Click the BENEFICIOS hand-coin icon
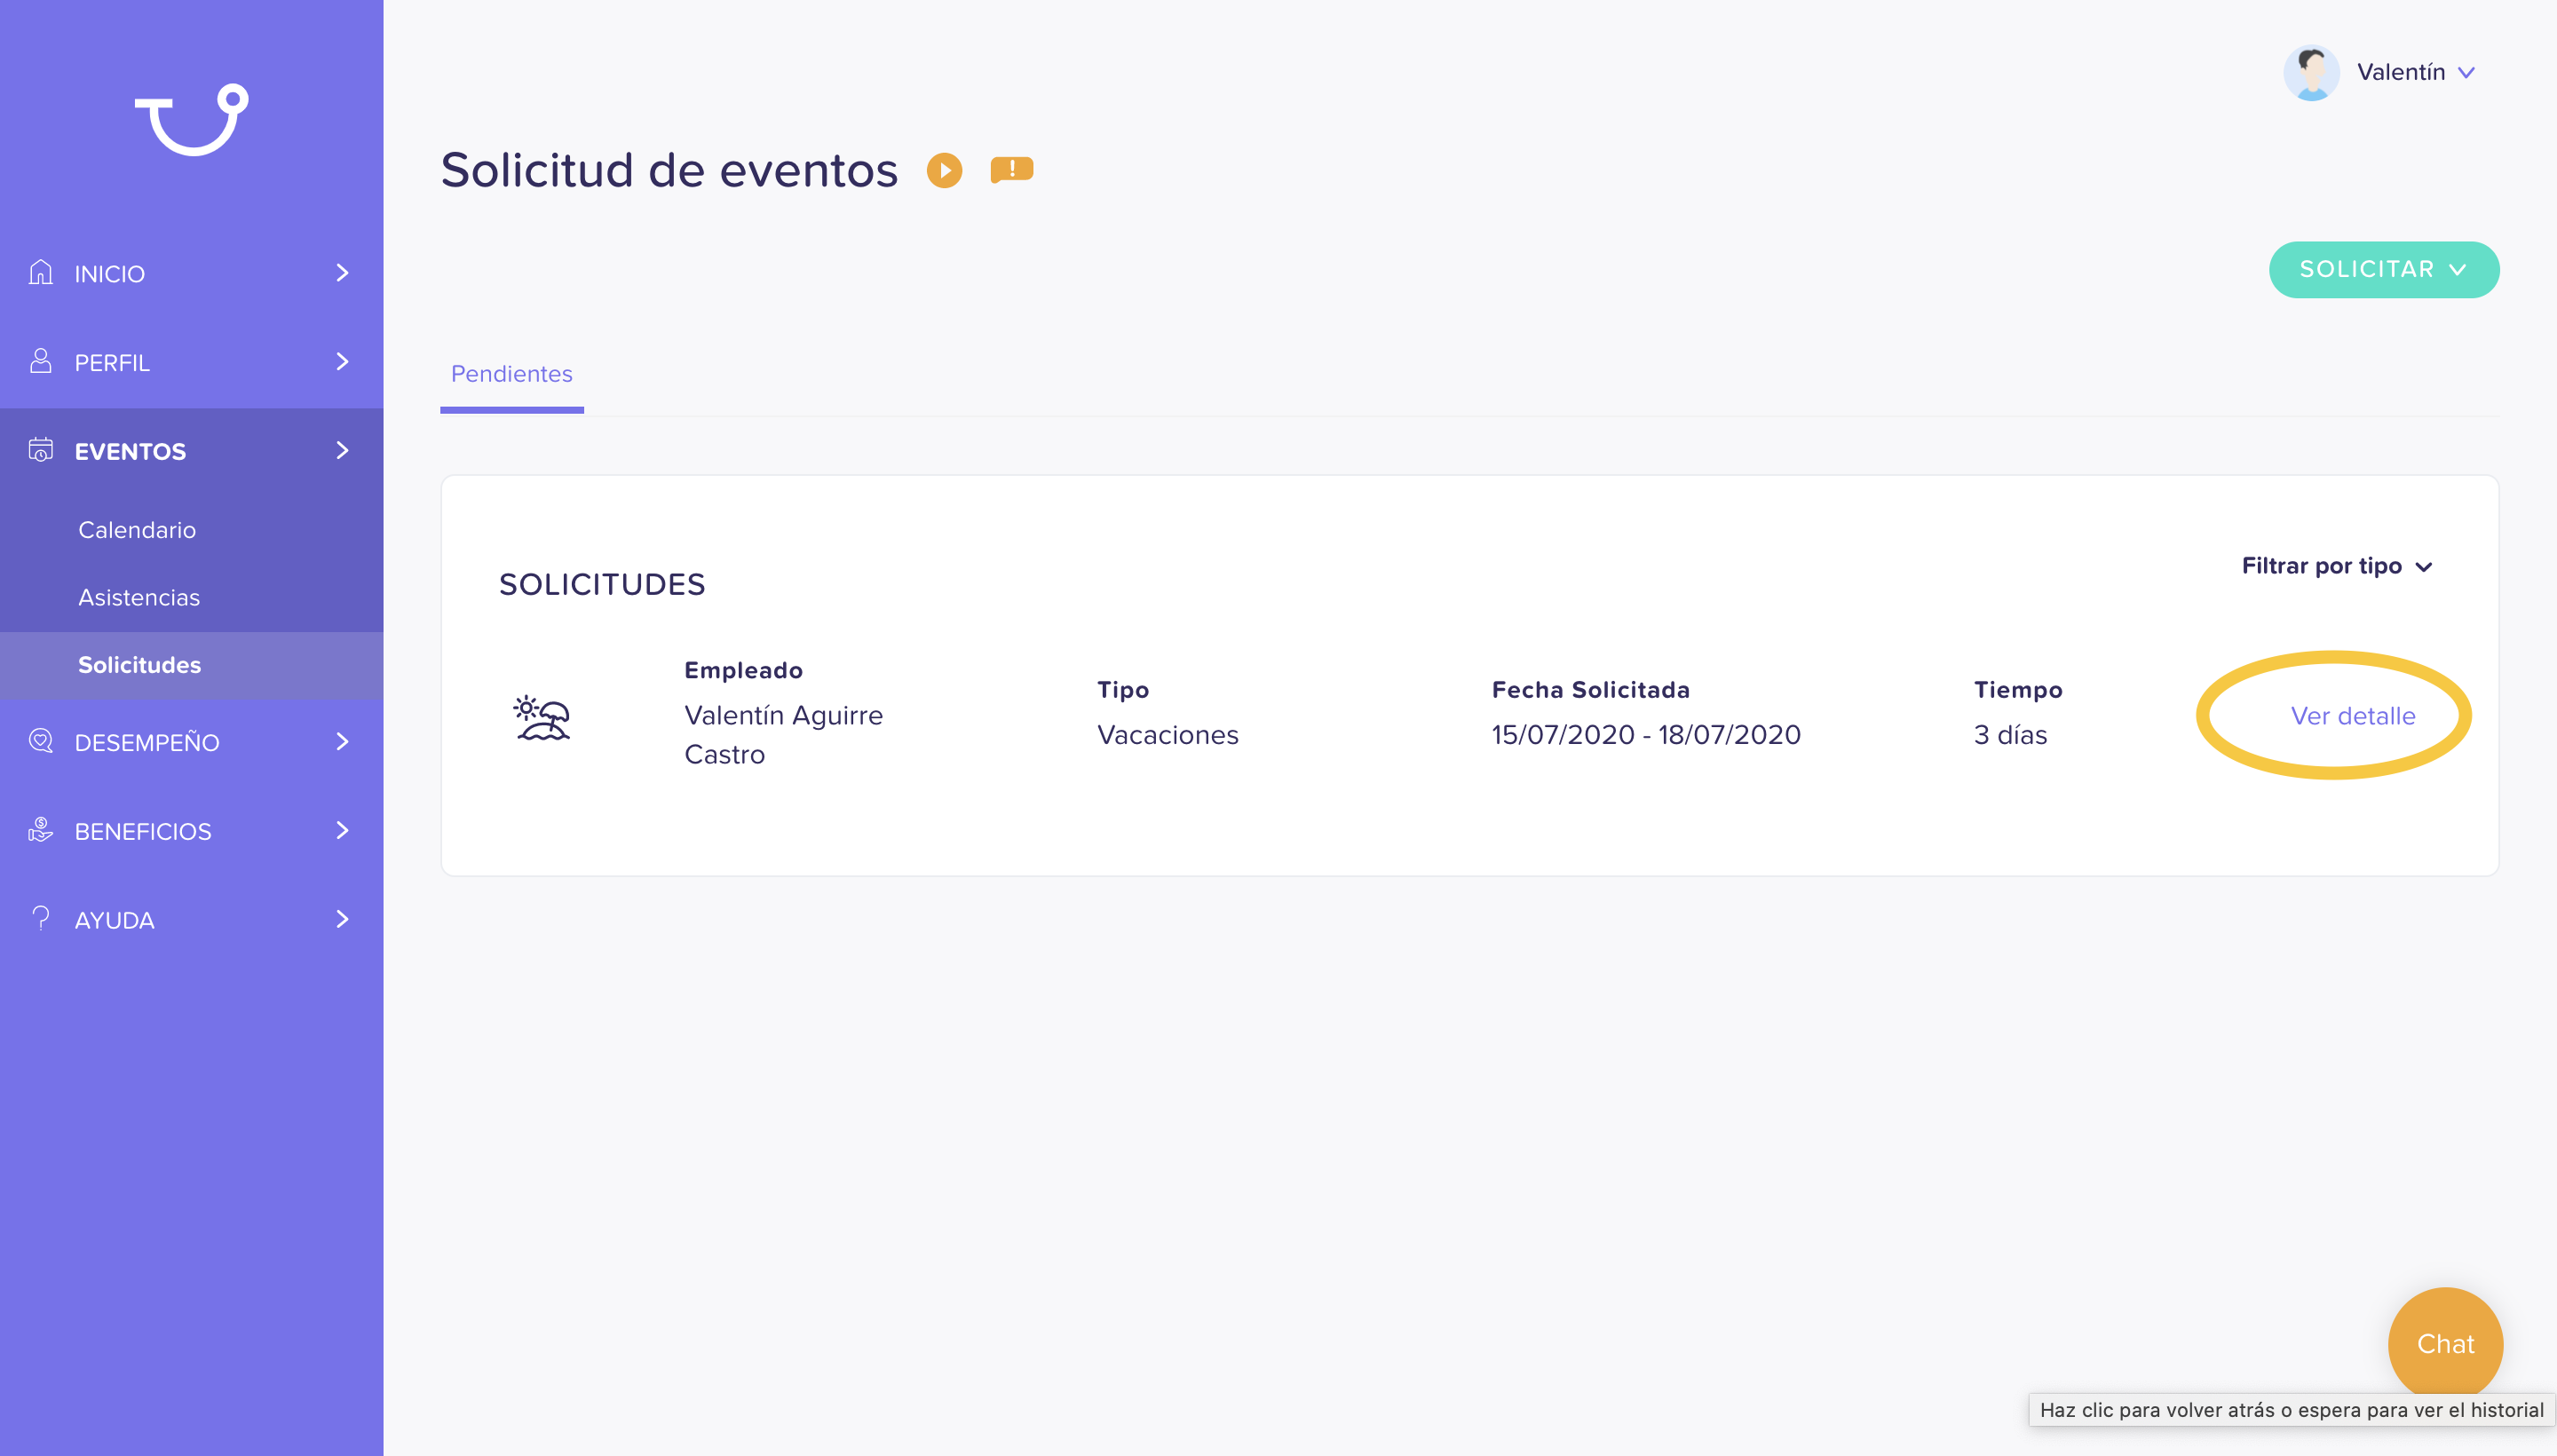2557x1456 pixels. 41,830
